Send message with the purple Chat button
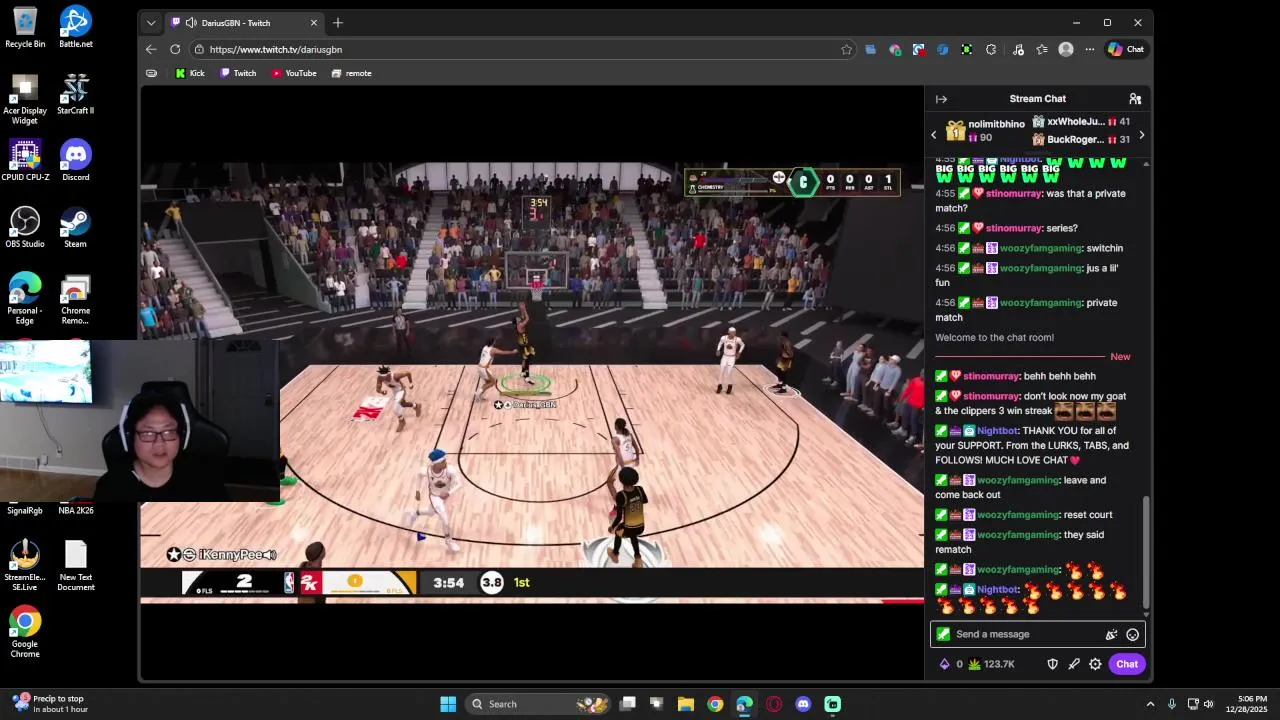The height and width of the screenshot is (720, 1280). pos(1127,664)
